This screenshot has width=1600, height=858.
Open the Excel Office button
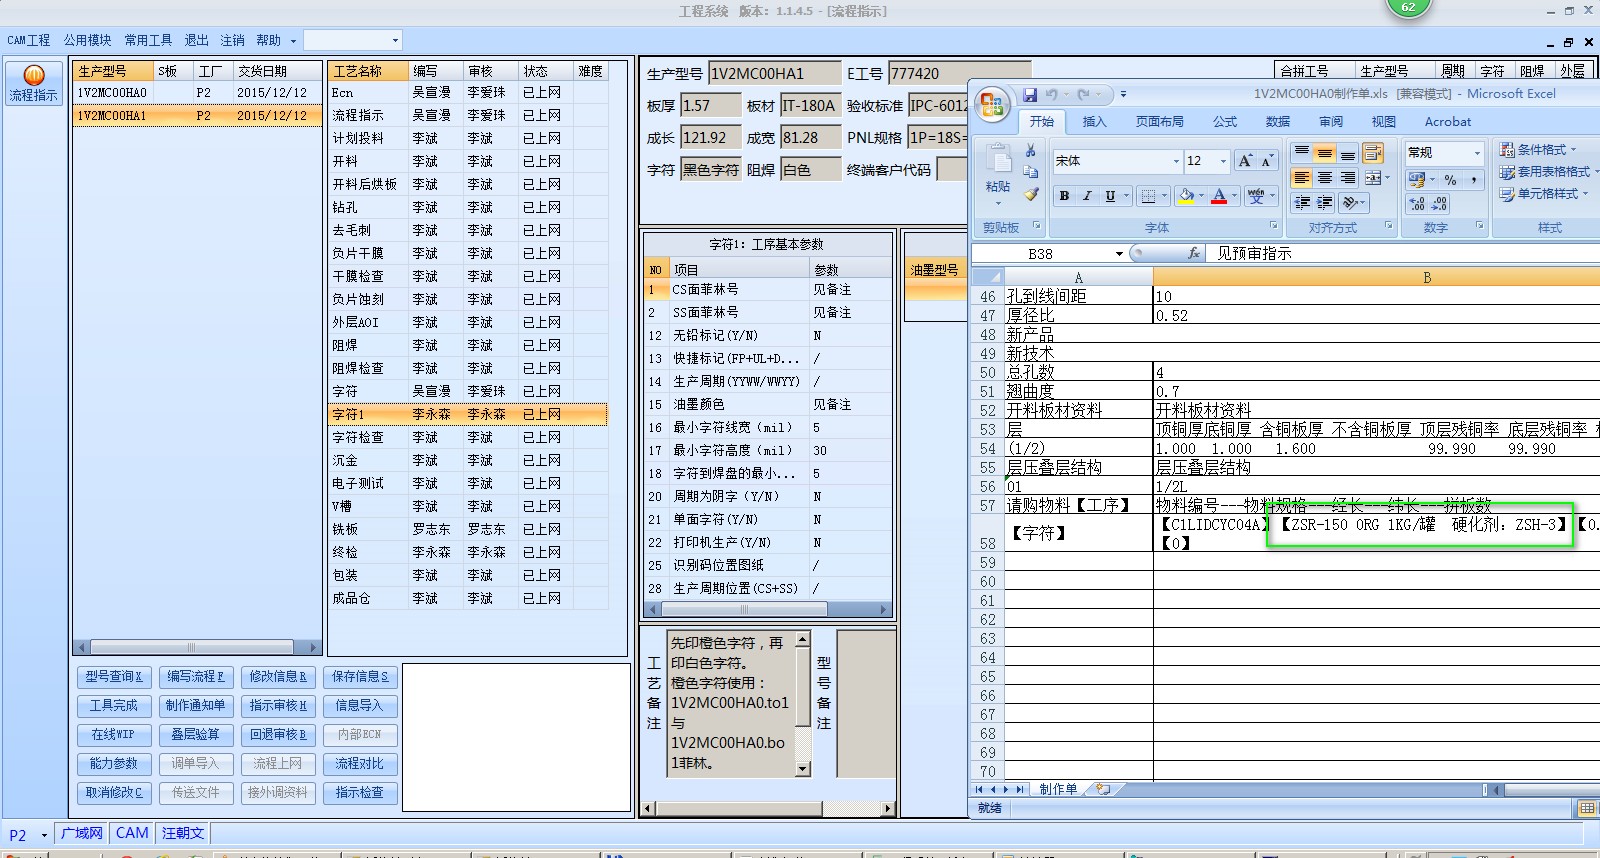pyautogui.click(x=993, y=105)
